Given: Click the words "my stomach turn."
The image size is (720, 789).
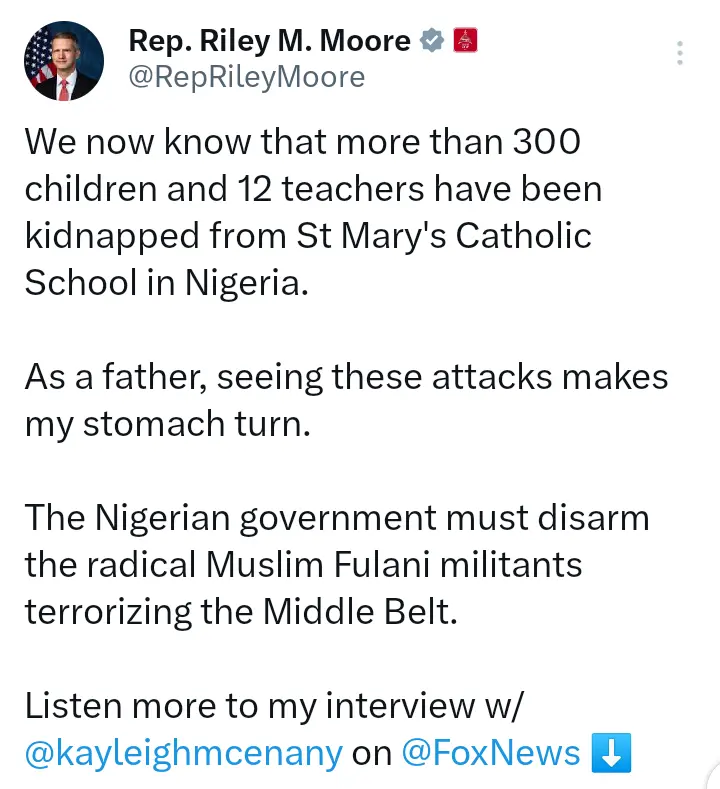Looking at the screenshot, I should (x=169, y=424).
